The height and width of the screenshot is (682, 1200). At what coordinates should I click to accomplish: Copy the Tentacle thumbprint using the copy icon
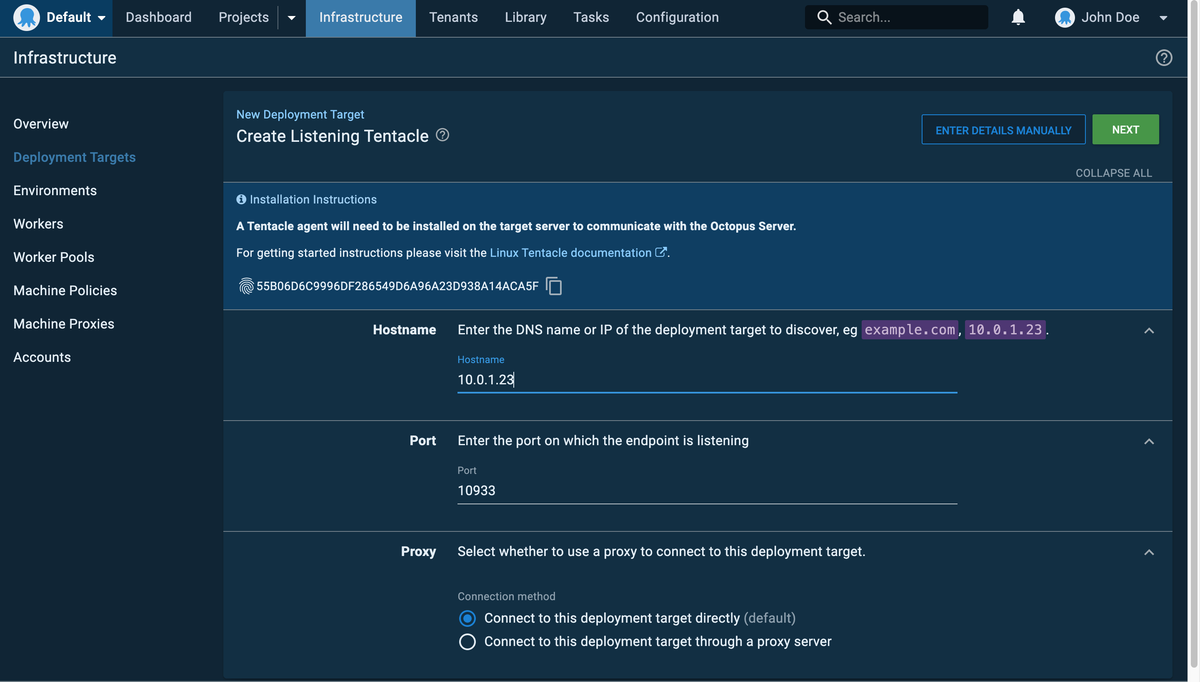(x=554, y=285)
